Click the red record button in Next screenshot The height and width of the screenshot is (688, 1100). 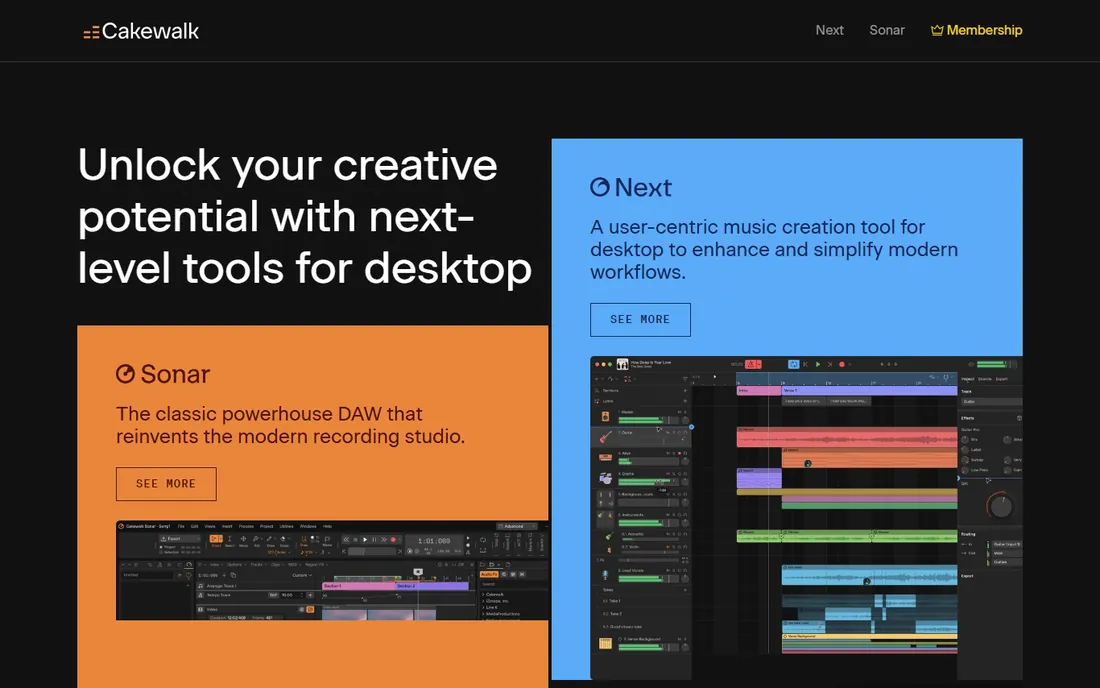pyautogui.click(x=842, y=365)
